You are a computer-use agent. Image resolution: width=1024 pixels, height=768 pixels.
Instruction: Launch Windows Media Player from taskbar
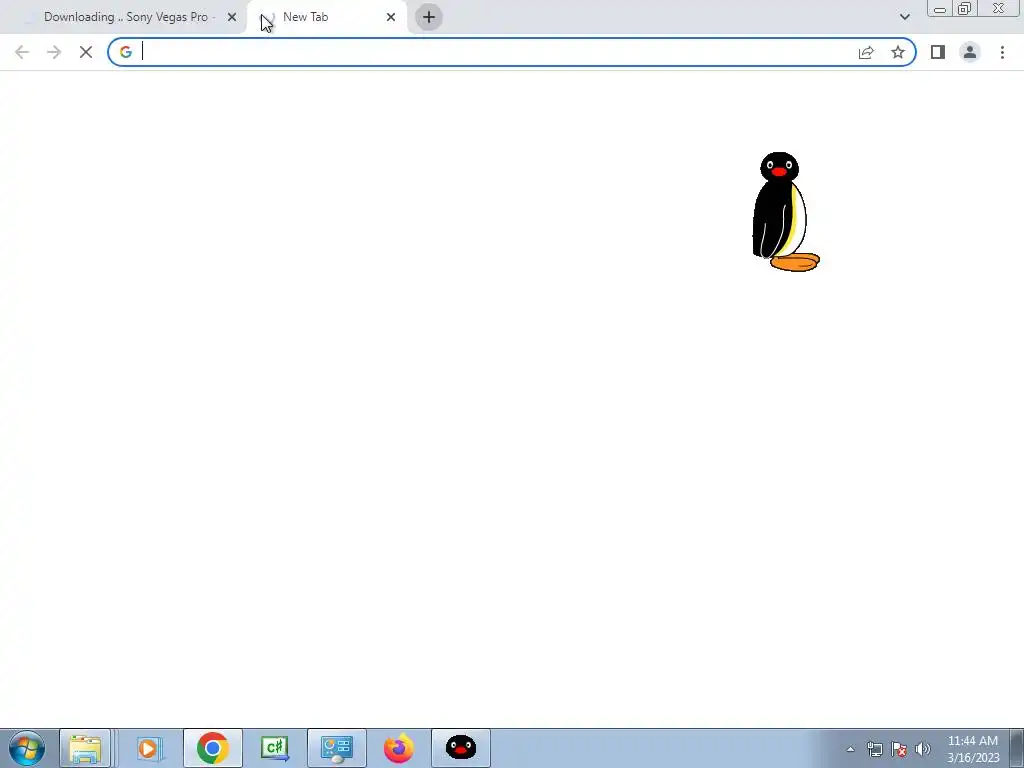148,748
